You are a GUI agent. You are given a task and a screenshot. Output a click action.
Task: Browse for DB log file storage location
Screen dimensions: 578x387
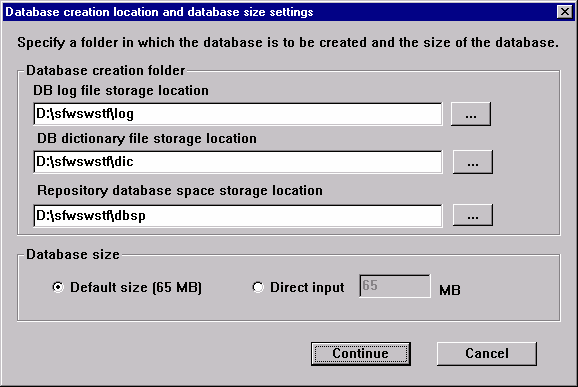coord(471,114)
